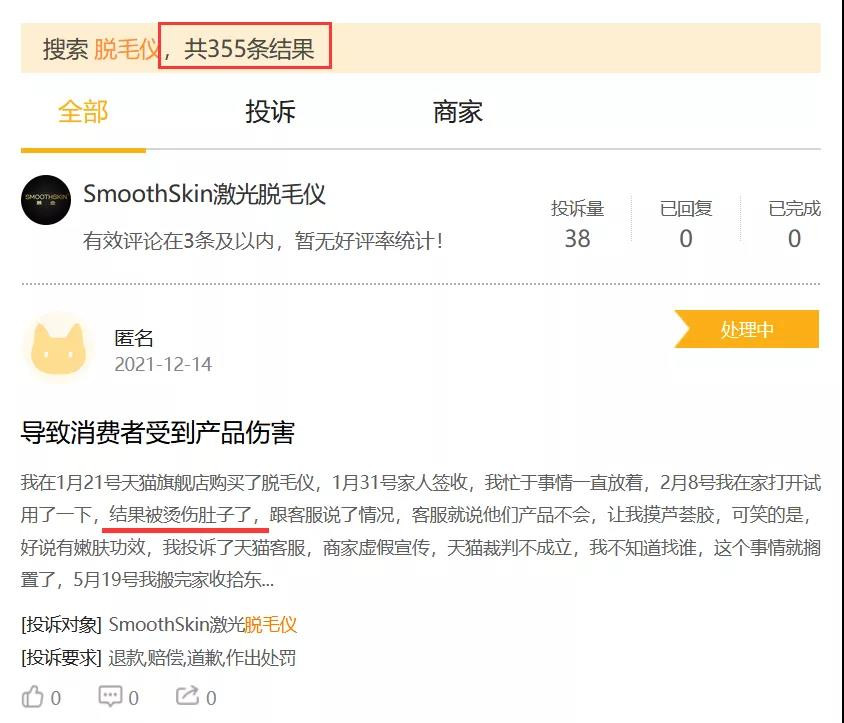Click the SmoothSkin merchant logo avatar
Screen dimensions: 844x723
[x=46, y=200]
